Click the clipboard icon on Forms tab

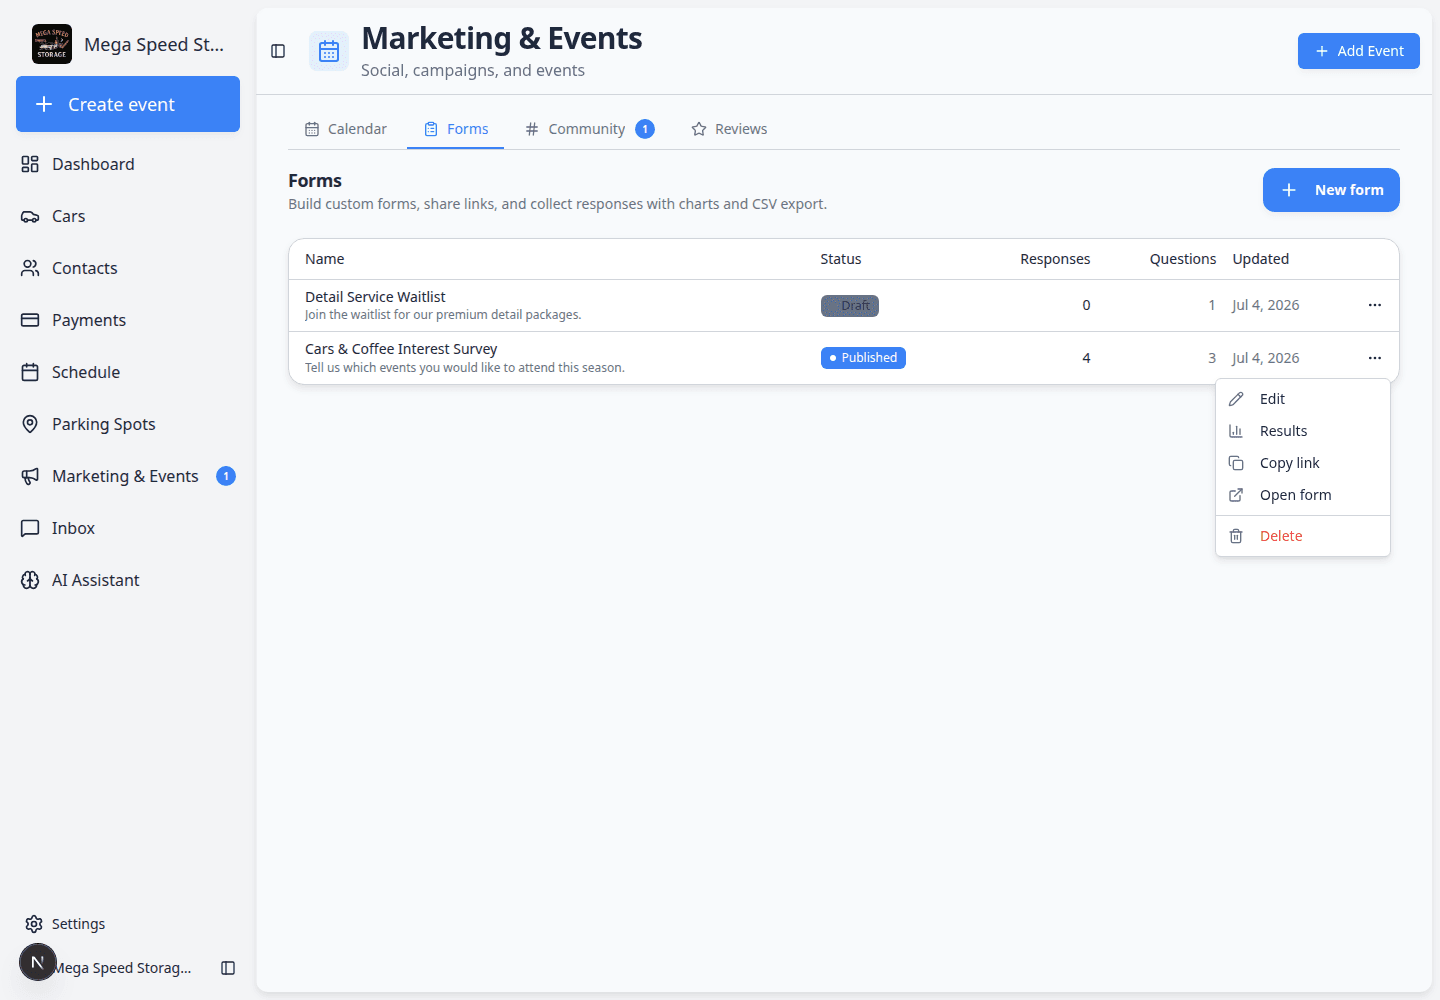[x=431, y=129]
